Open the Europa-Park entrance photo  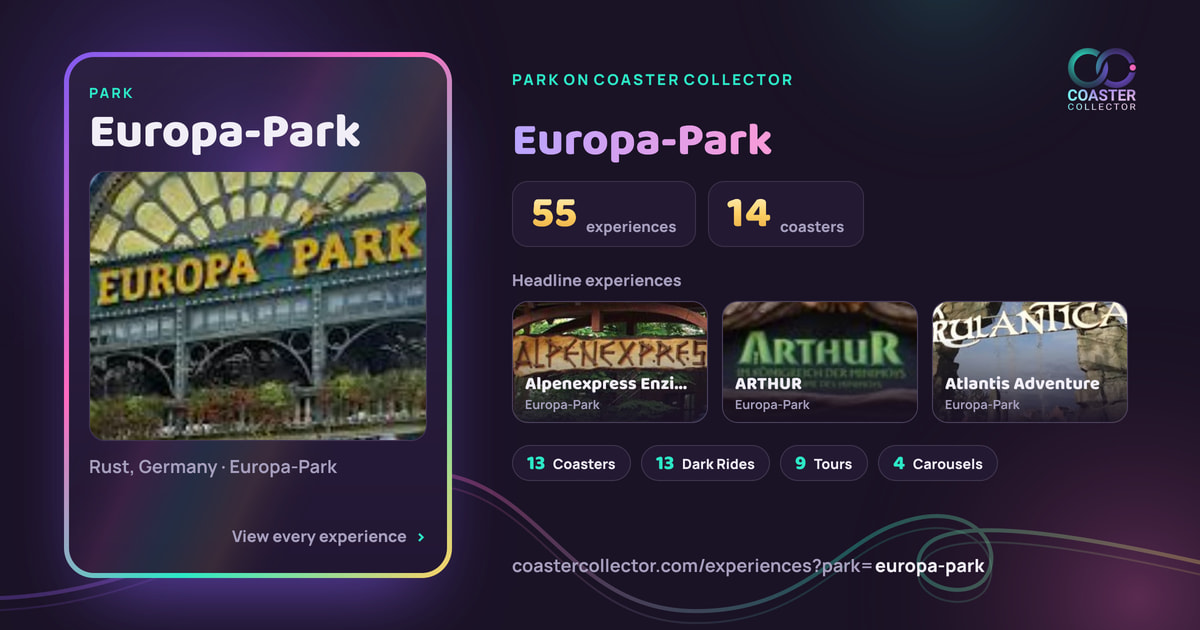click(x=258, y=306)
